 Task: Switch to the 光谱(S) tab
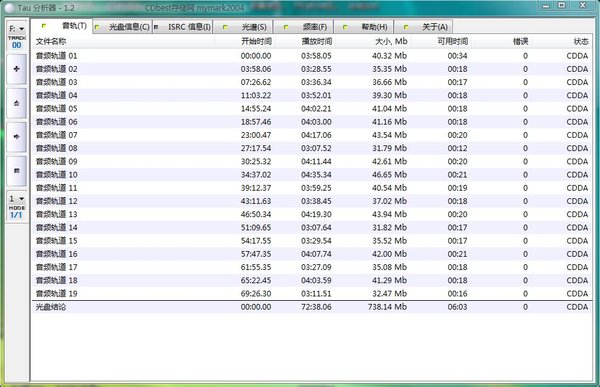243,27
